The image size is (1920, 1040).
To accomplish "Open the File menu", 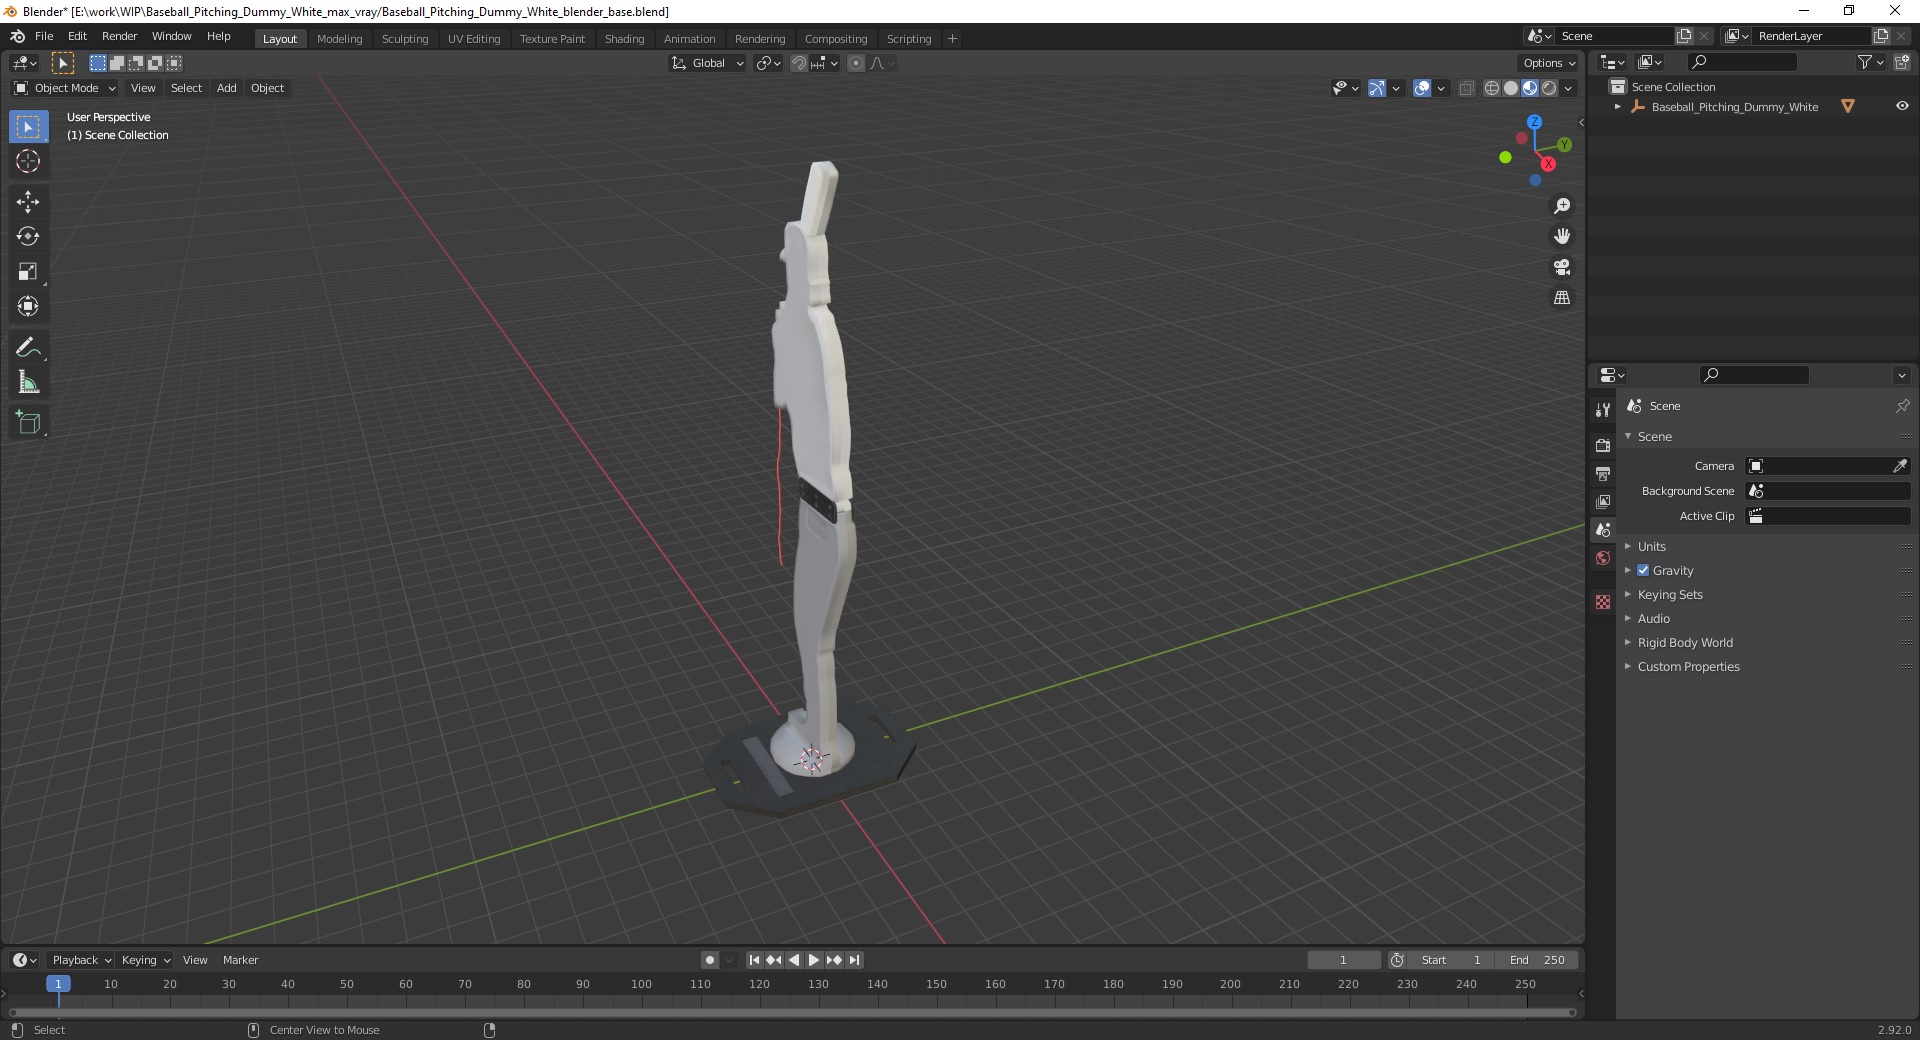I will (x=44, y=36).
